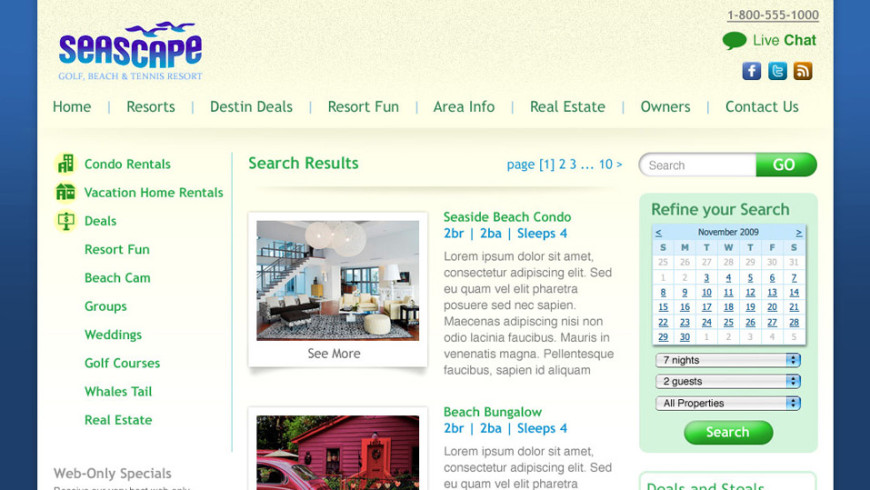This screenshot has width=870, height=490.
Task: Open the Contact Us menu item
Action: click(762, 107)
